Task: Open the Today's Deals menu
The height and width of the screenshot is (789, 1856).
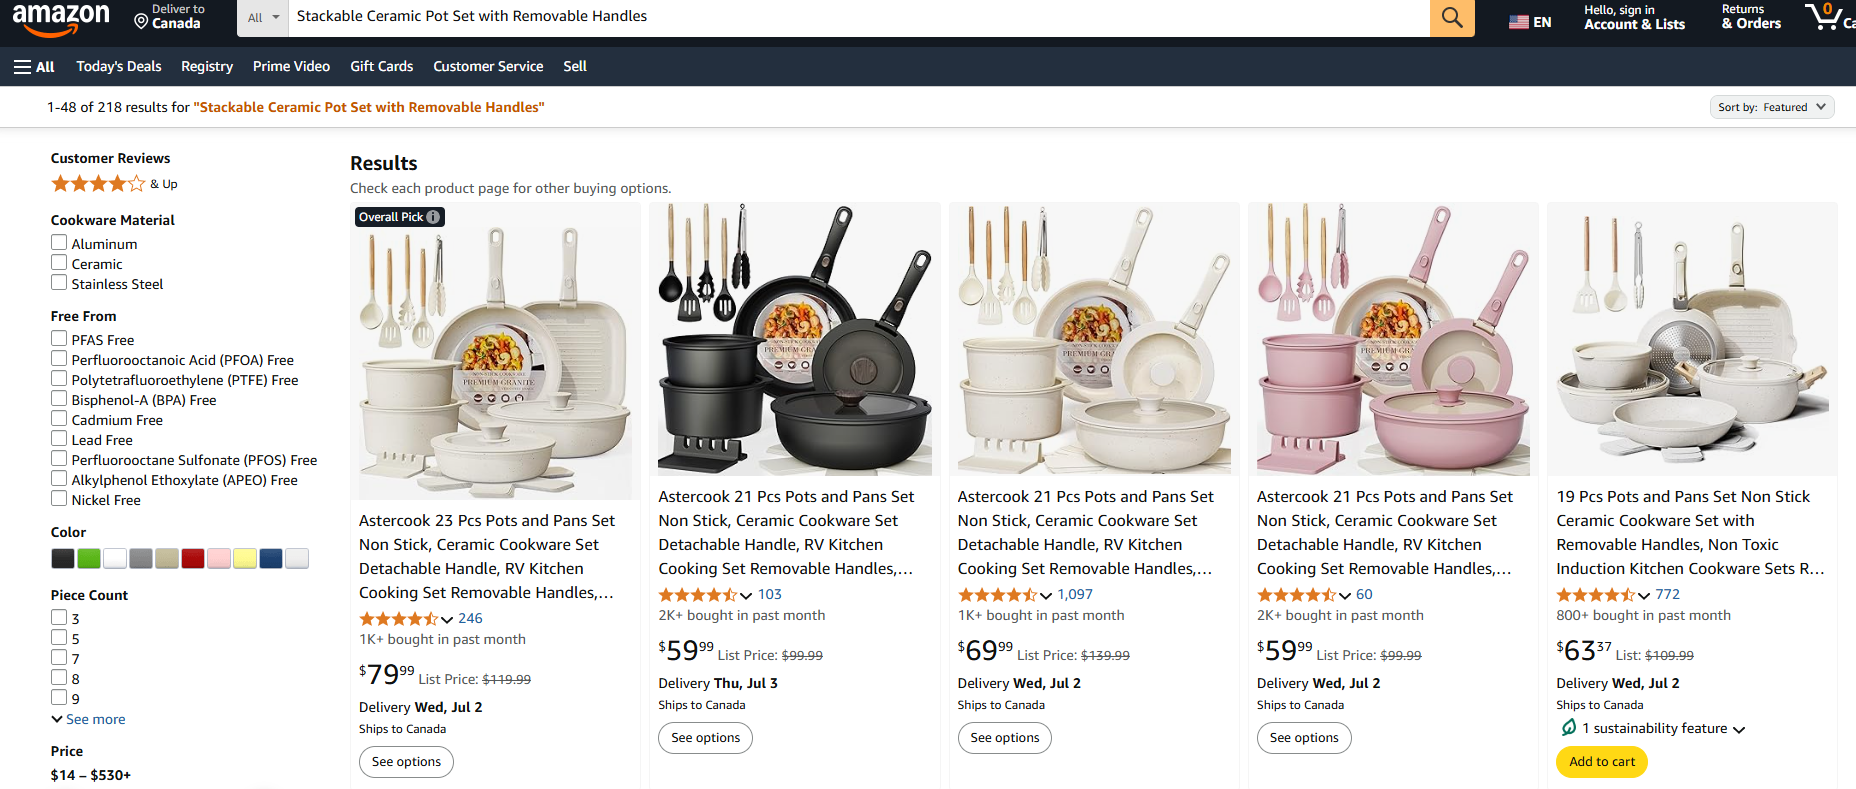Action: click(x=118, y=66)
